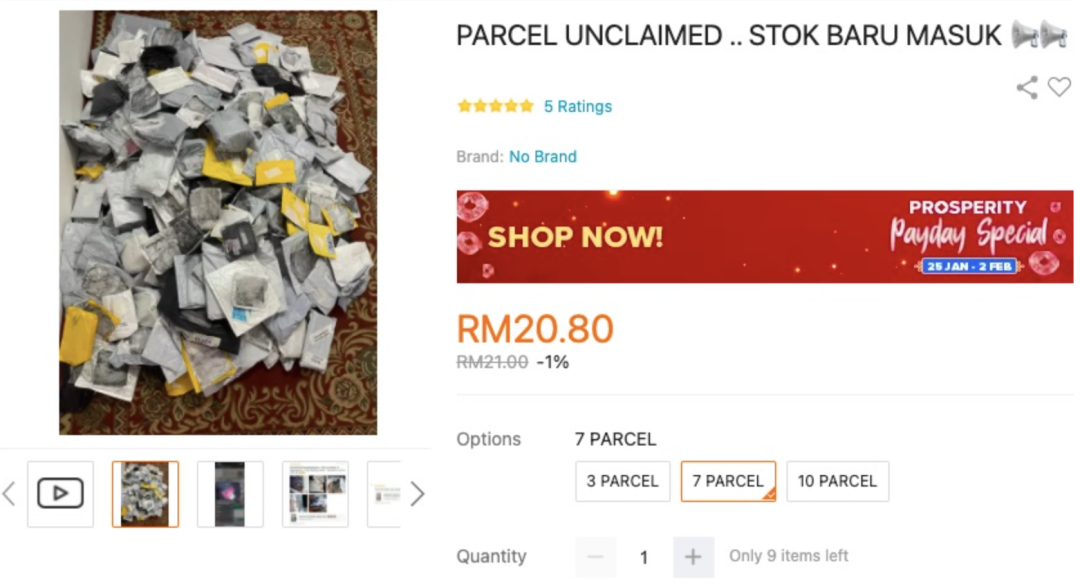Open the 5 Ratings reviews page
Viewport: 1080px width, 587px height.
click(x=580, y=105)
